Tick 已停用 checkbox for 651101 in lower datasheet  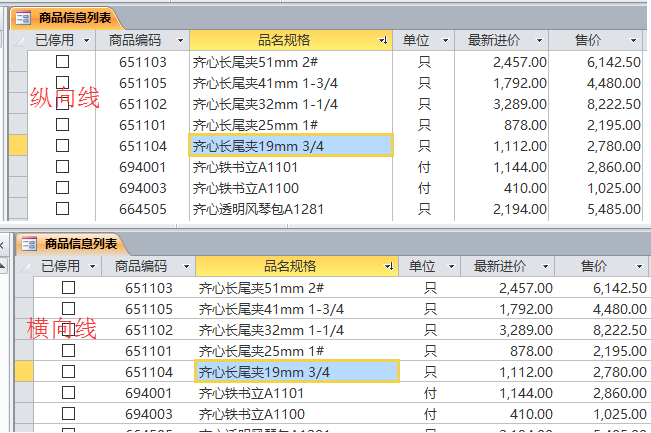coord(69,351)
